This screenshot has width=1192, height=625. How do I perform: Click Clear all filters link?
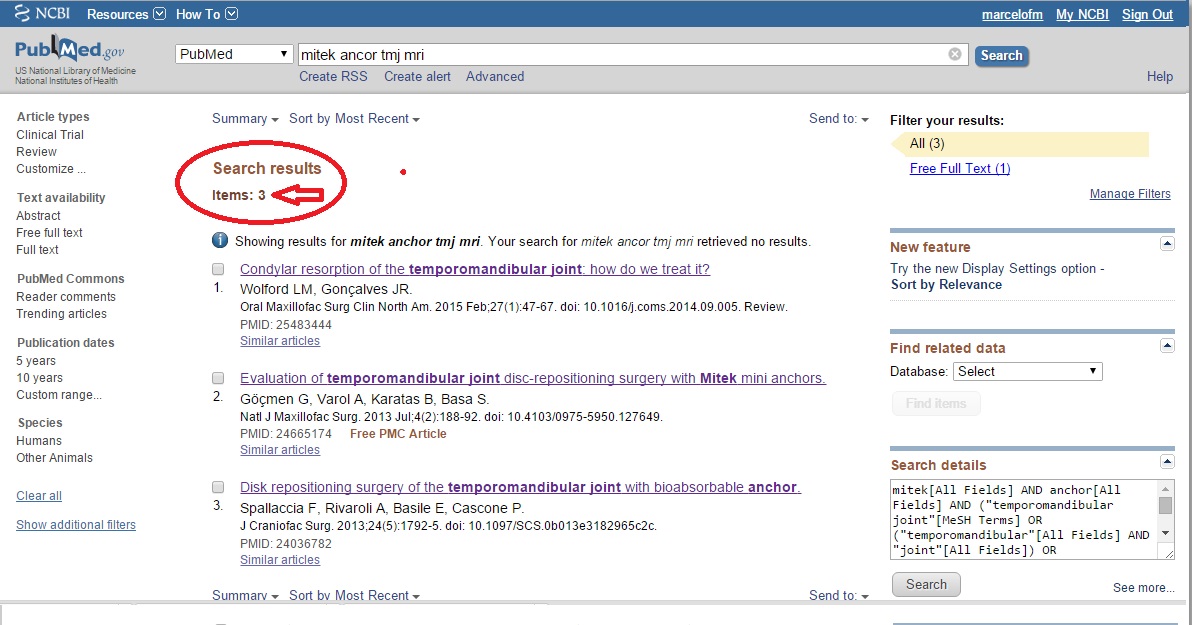click(x=39, y=496)
